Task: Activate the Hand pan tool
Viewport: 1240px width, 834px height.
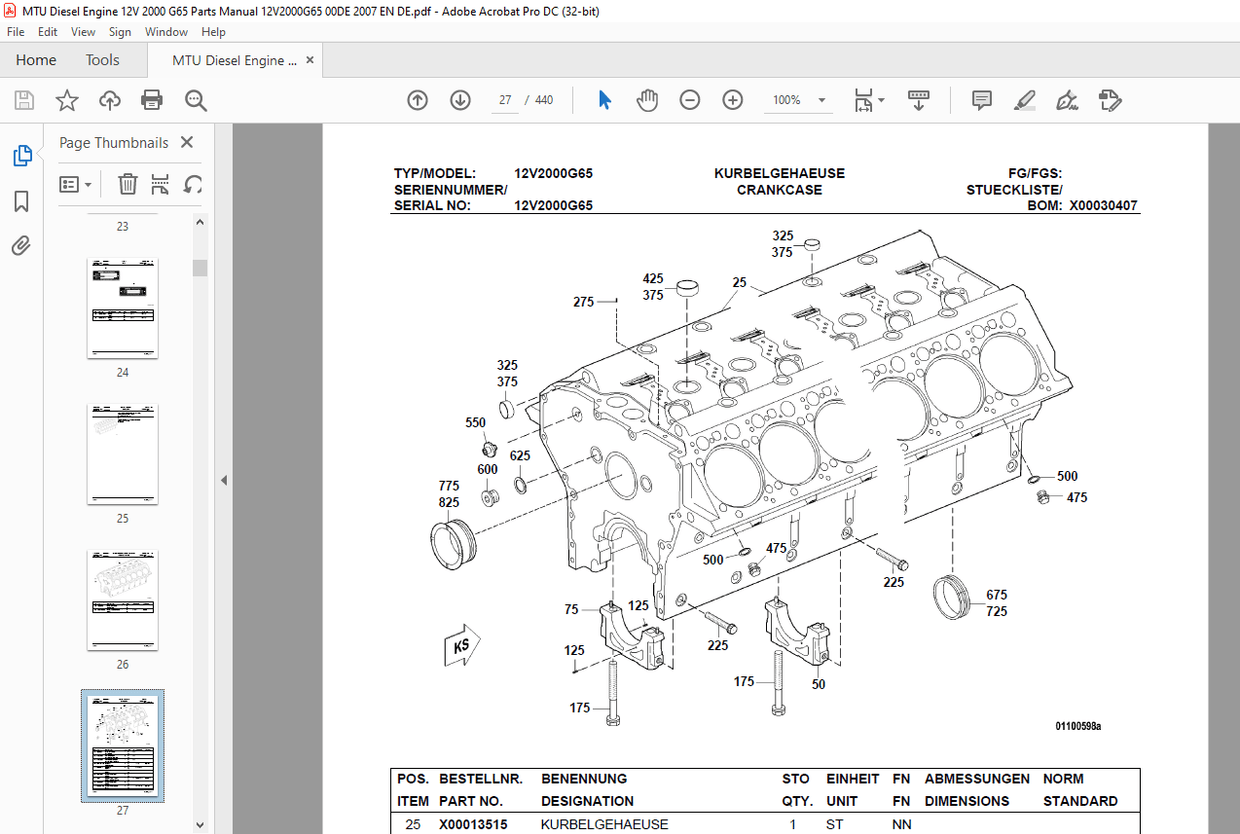Action: [x=648, y=100]
